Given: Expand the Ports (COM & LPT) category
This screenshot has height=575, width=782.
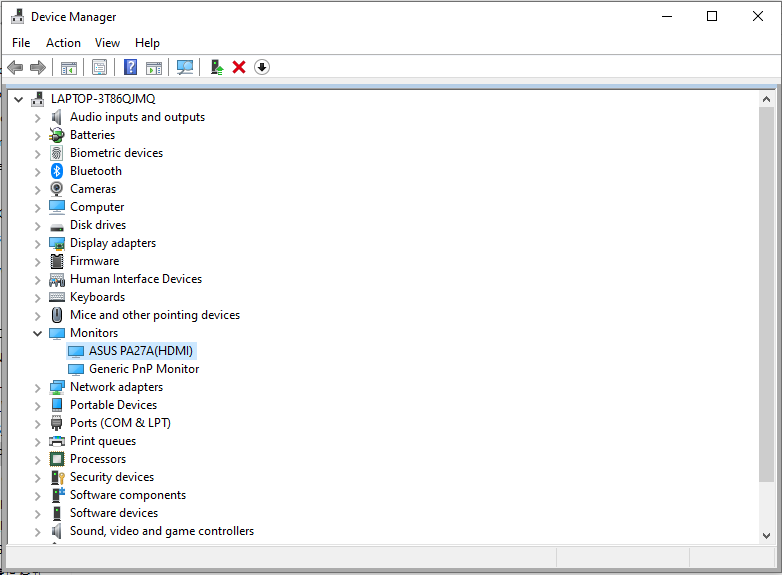Looking at the screenshot, I should click(37, 423).
